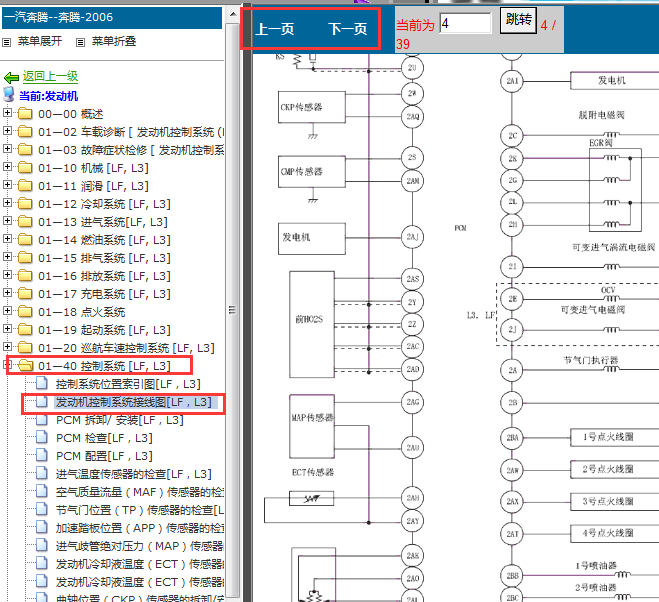Open 加速踏板位置（APP）传感器 page
Image resolution: width=659 pixels, height=602 pixels.
pyautogui.click(x=140, y=528)
